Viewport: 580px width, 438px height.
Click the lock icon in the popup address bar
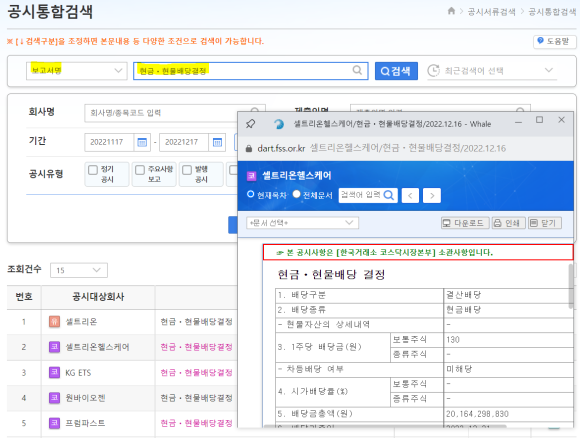point(249,148)
